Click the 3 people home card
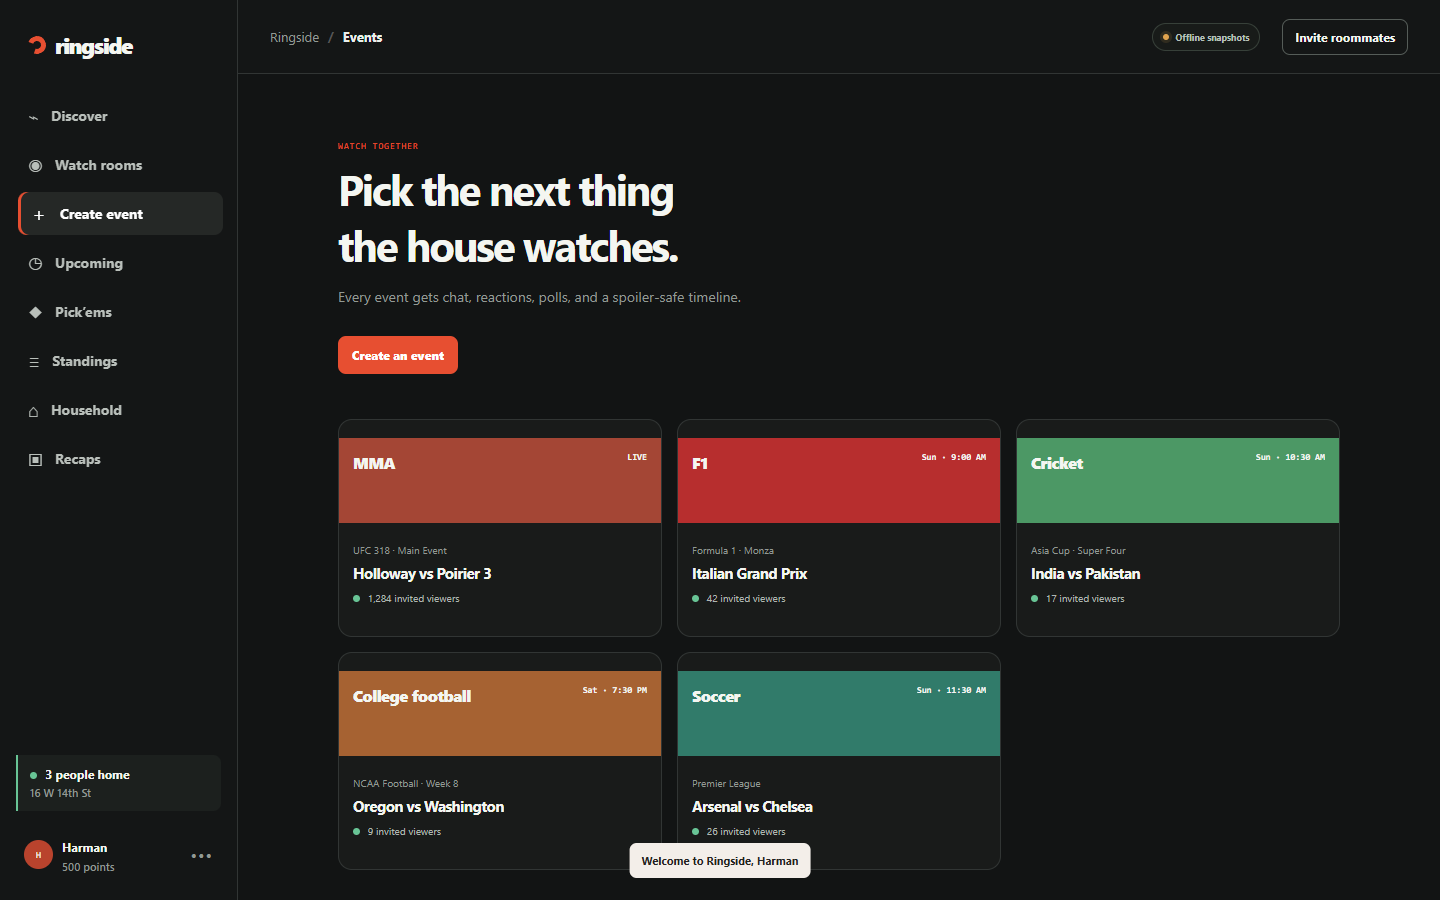Image resolution: width=1440 pixels, height=900 pixels. click(x=118, y=783)
